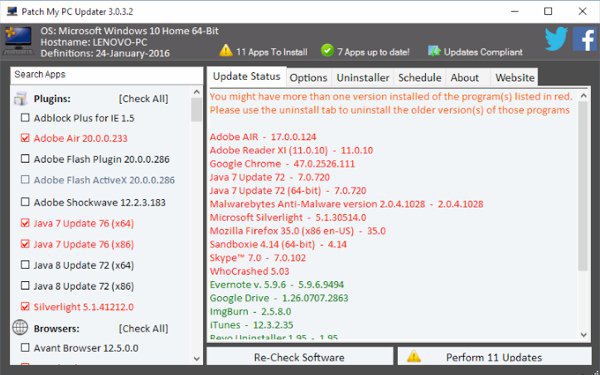Click the Perform 11 Updates button
The image size is (600, 375).
point(494,356)
